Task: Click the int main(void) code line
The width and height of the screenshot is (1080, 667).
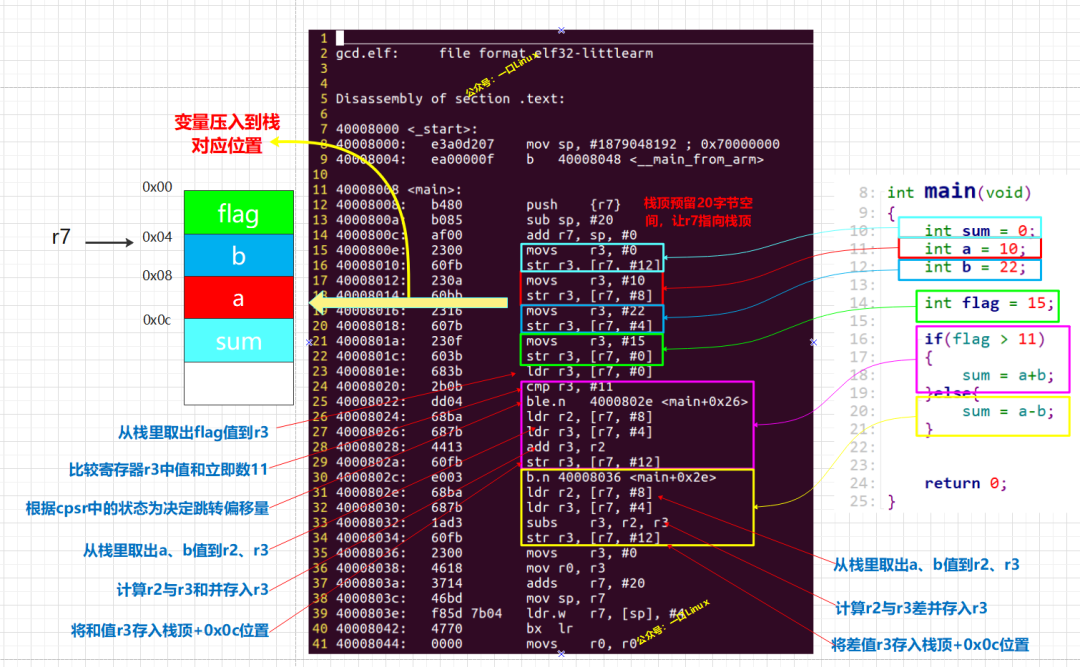Action: [x=959, y=192]
